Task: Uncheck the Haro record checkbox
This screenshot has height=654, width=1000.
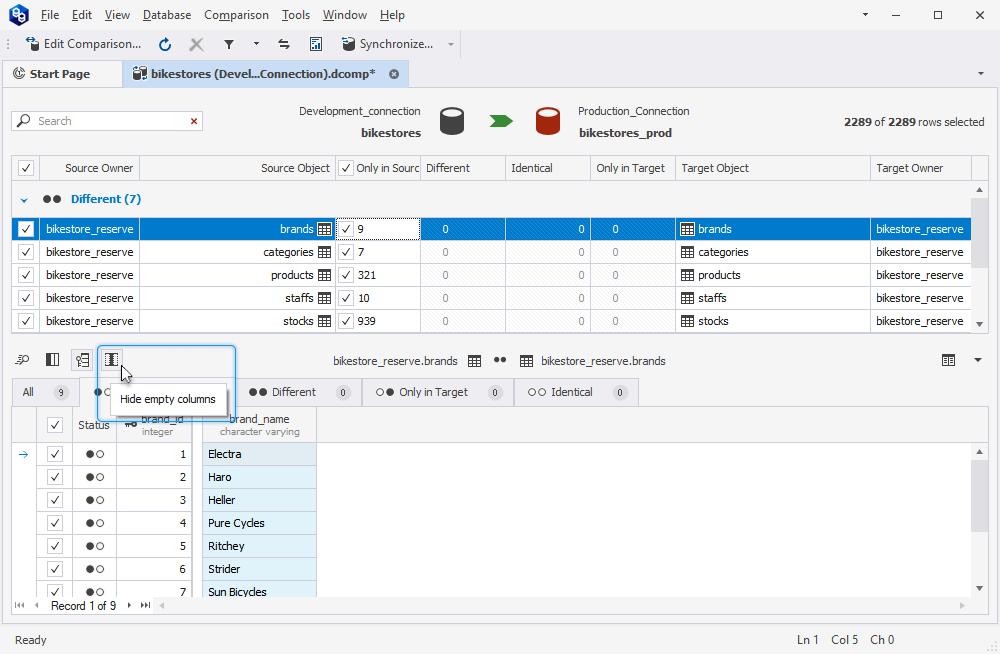Action: pos(55,477)
